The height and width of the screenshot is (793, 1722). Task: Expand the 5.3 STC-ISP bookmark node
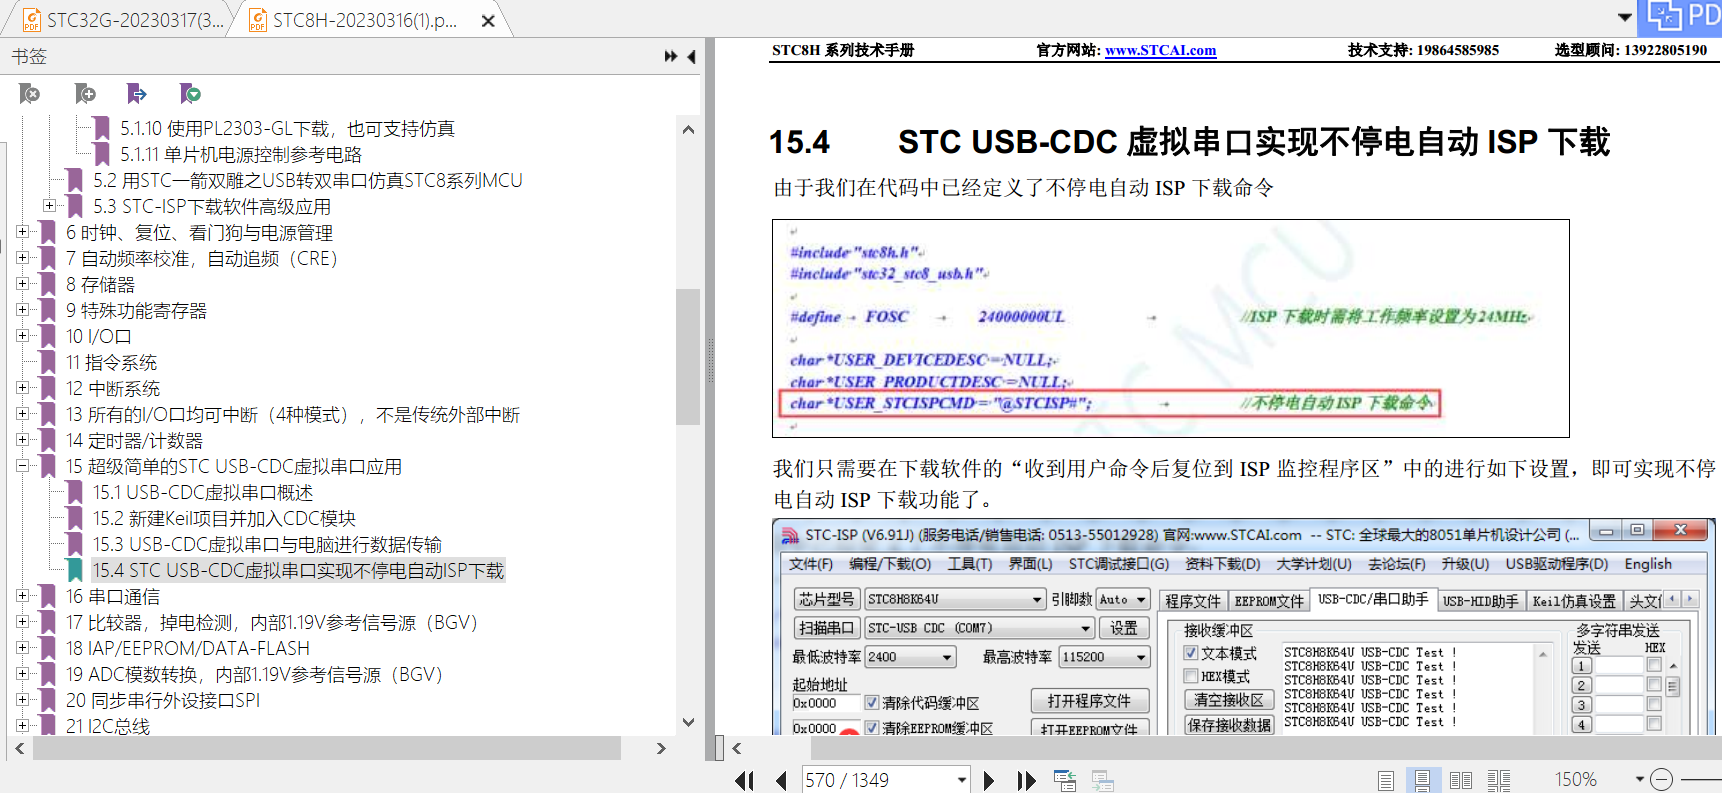pos(49,206)
